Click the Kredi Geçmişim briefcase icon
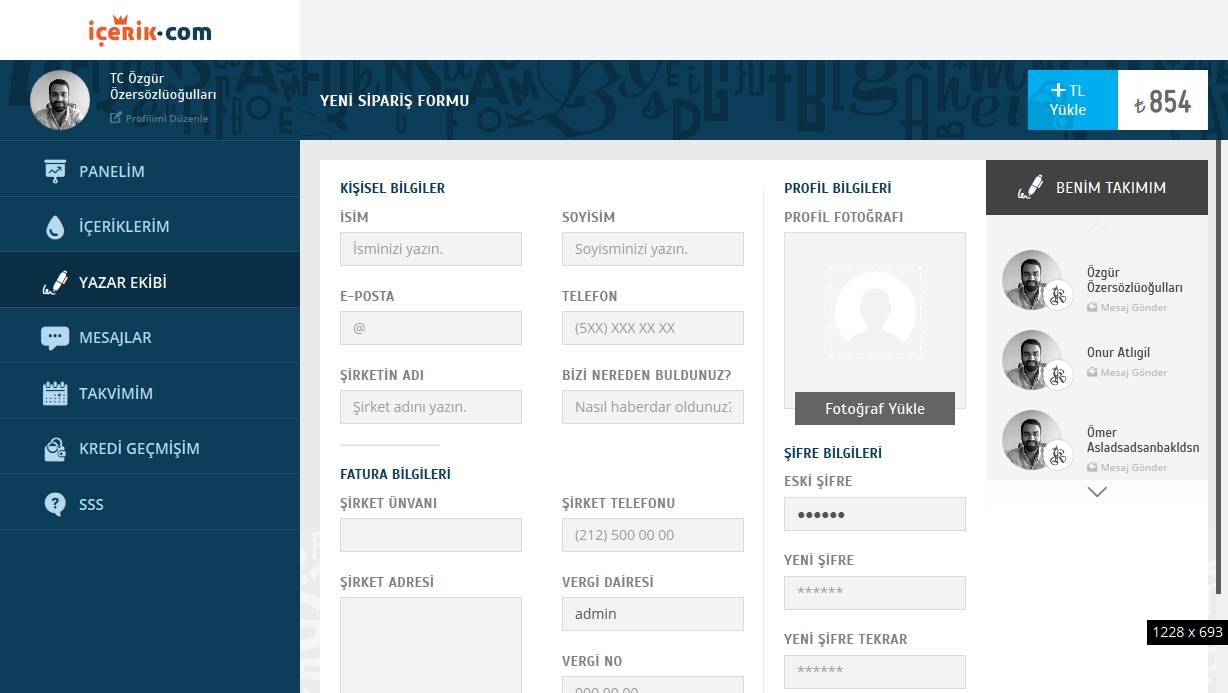 [54, 447]
